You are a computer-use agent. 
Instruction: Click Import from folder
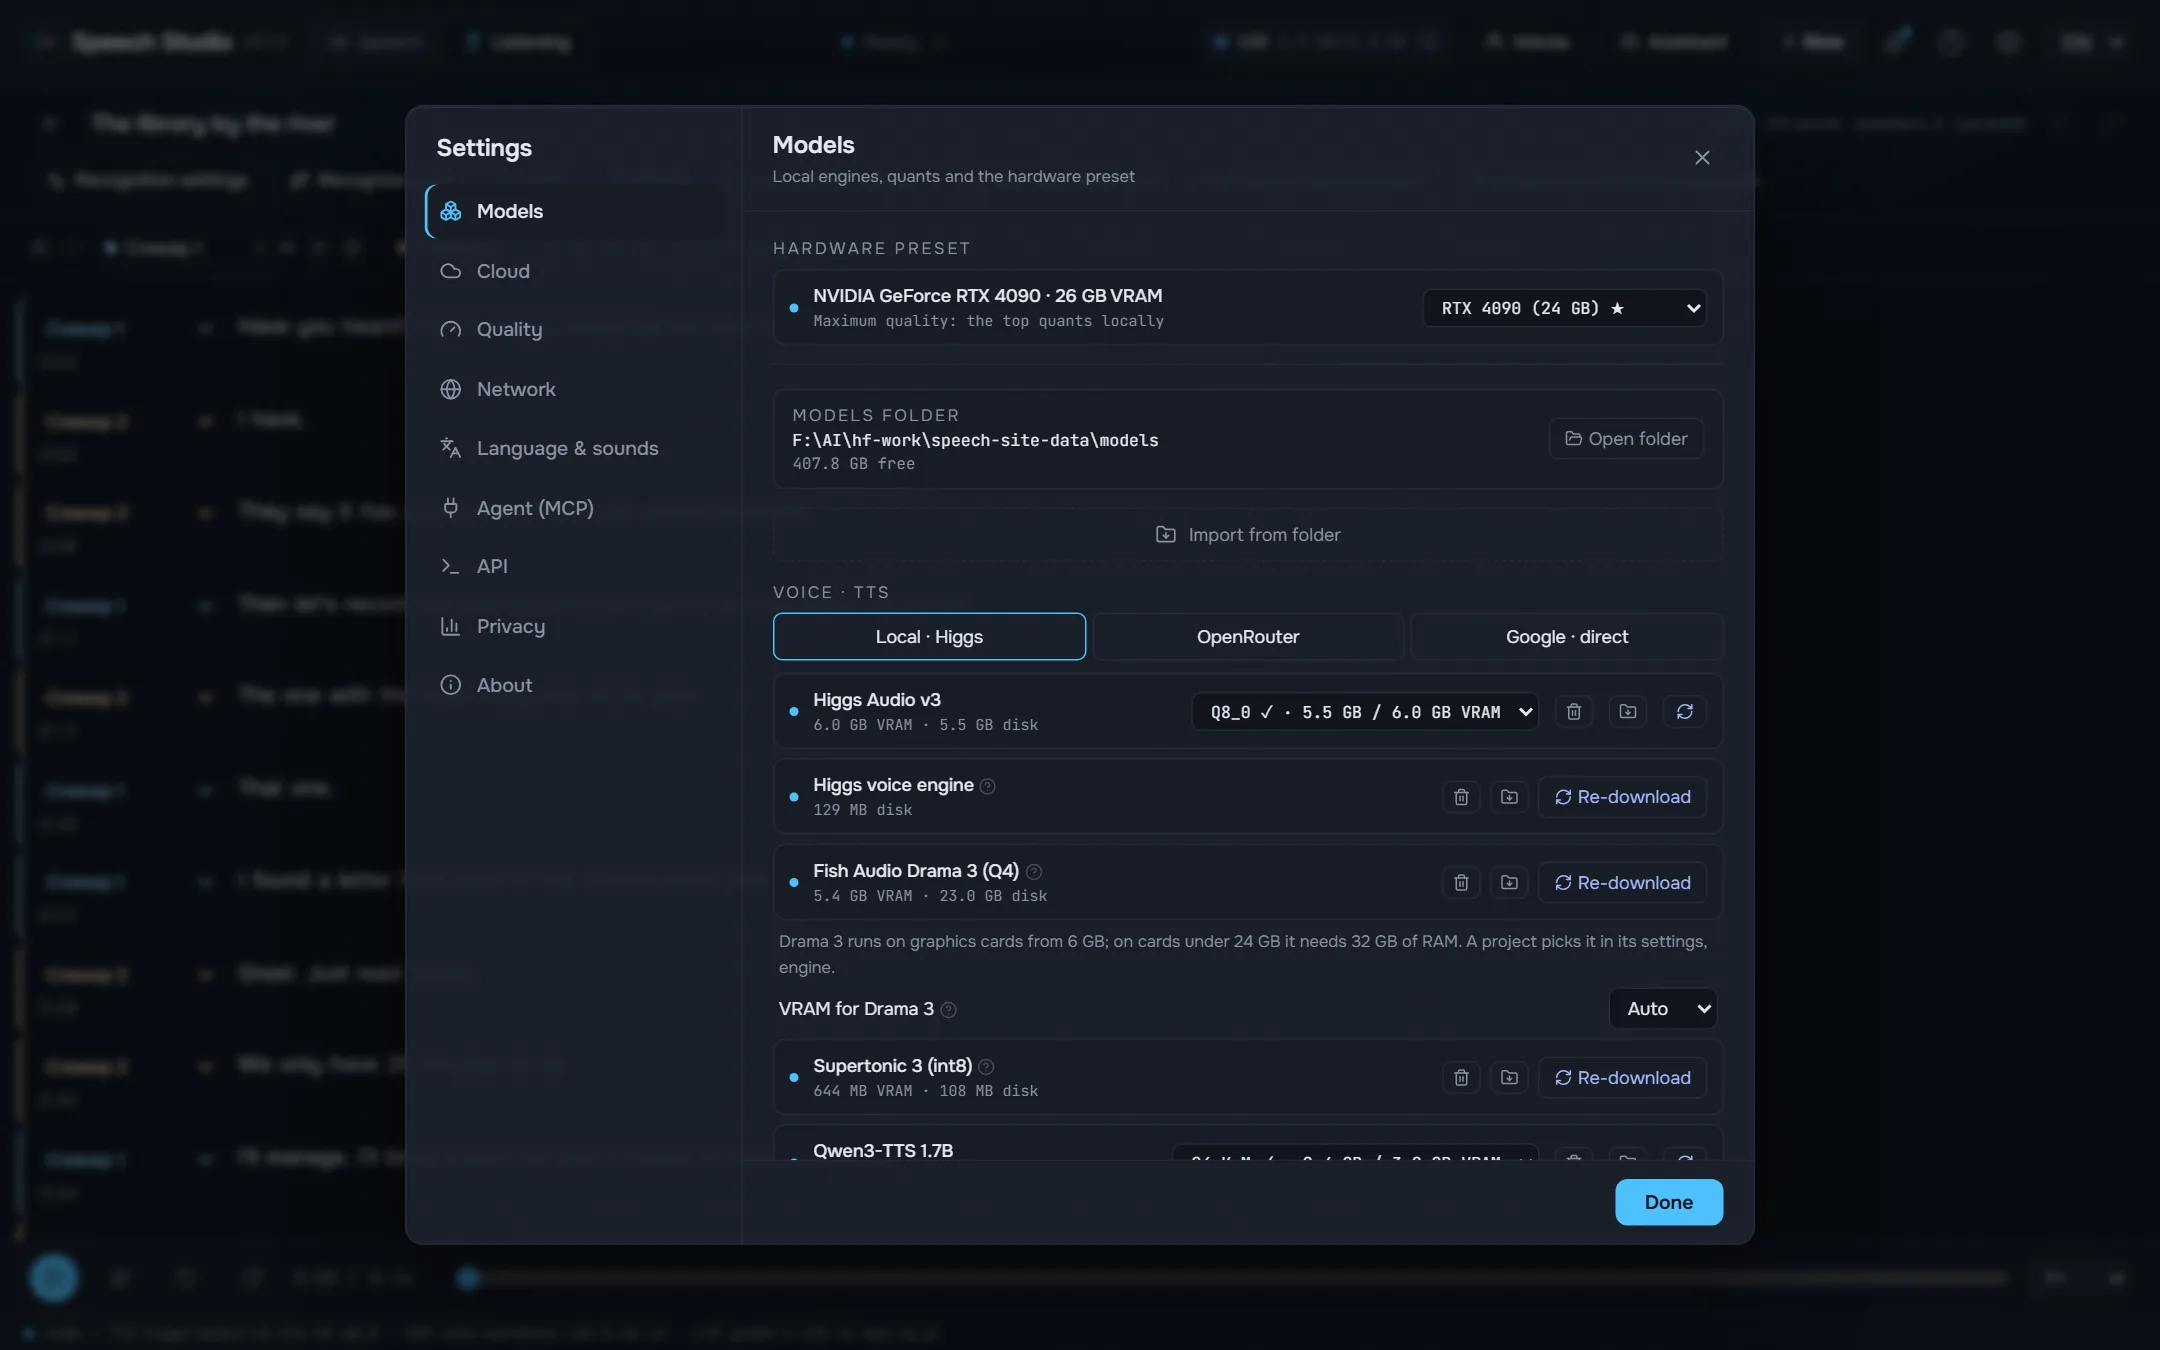click(x=1248, y=535)
